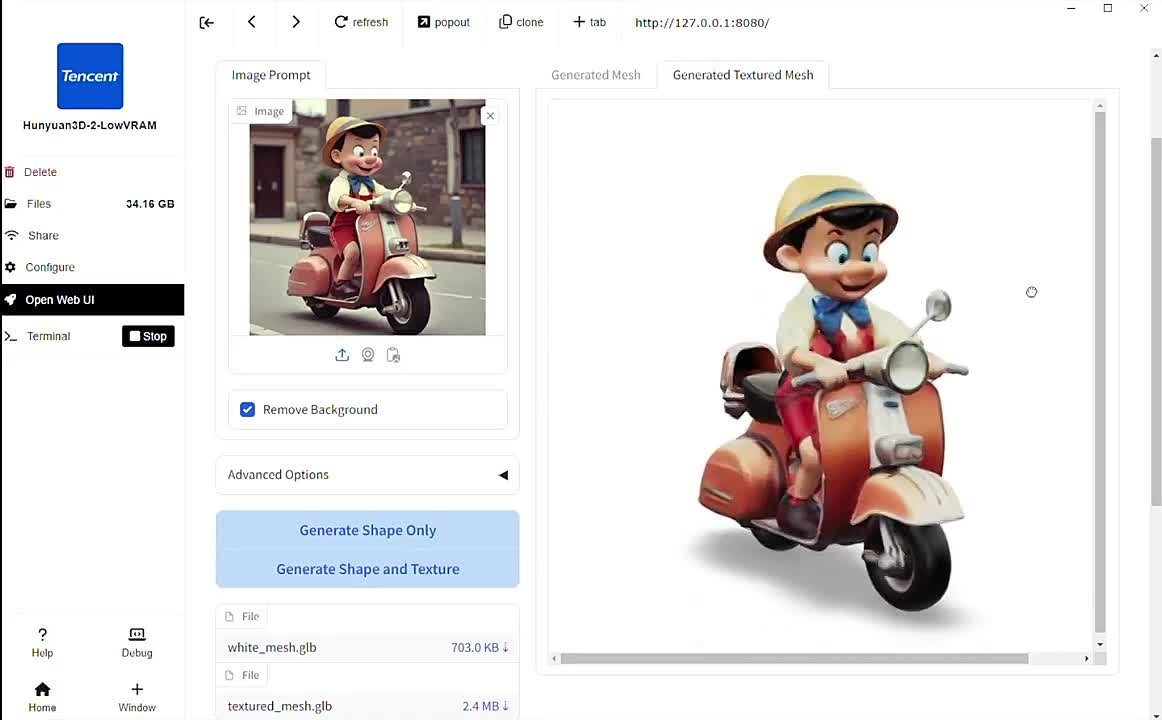Click the upload image icon
This screenshot has height=720, width=1162.
(x=342, y=355)
